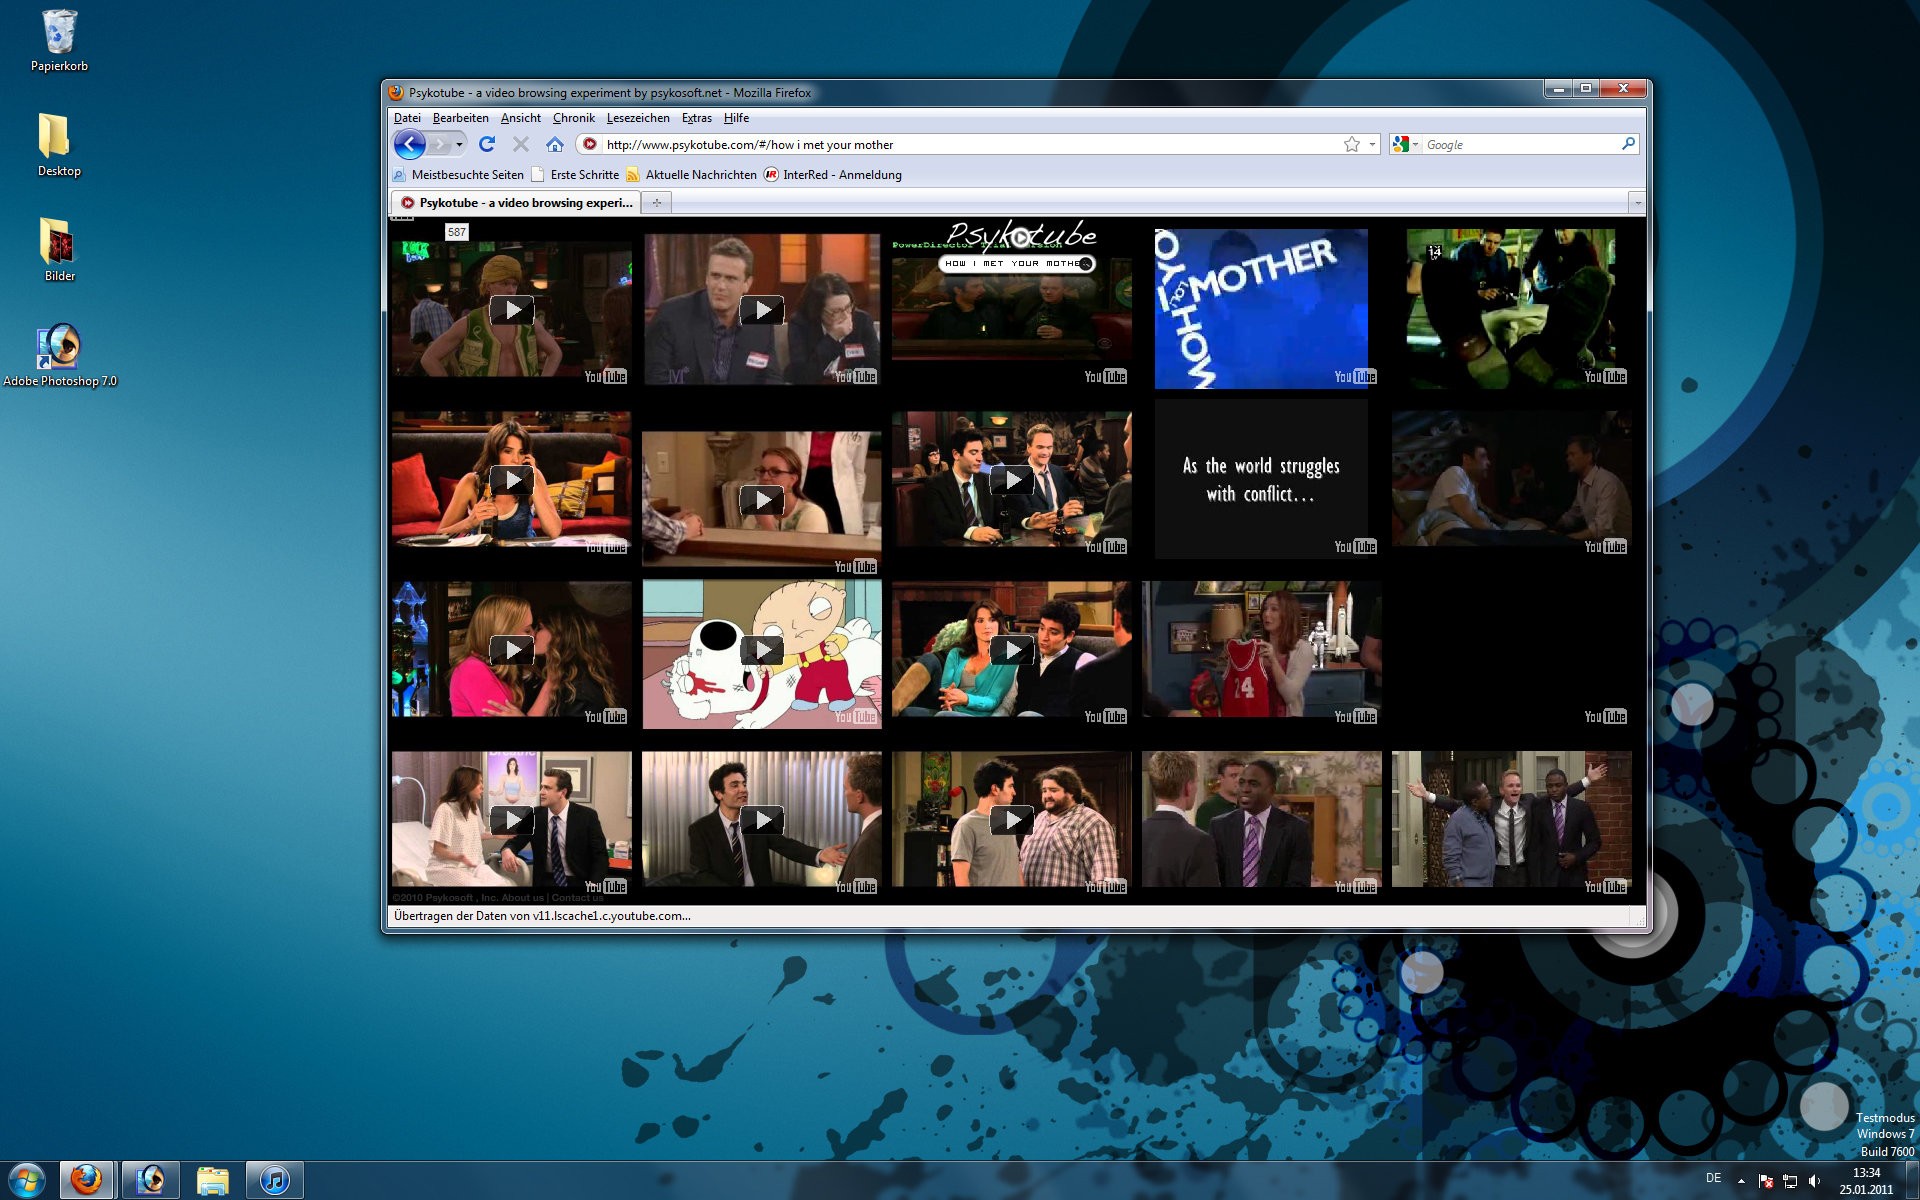Open the Erste Schritte bookmark
This screenshot has height=1200, width=1920.
point(575,175)
